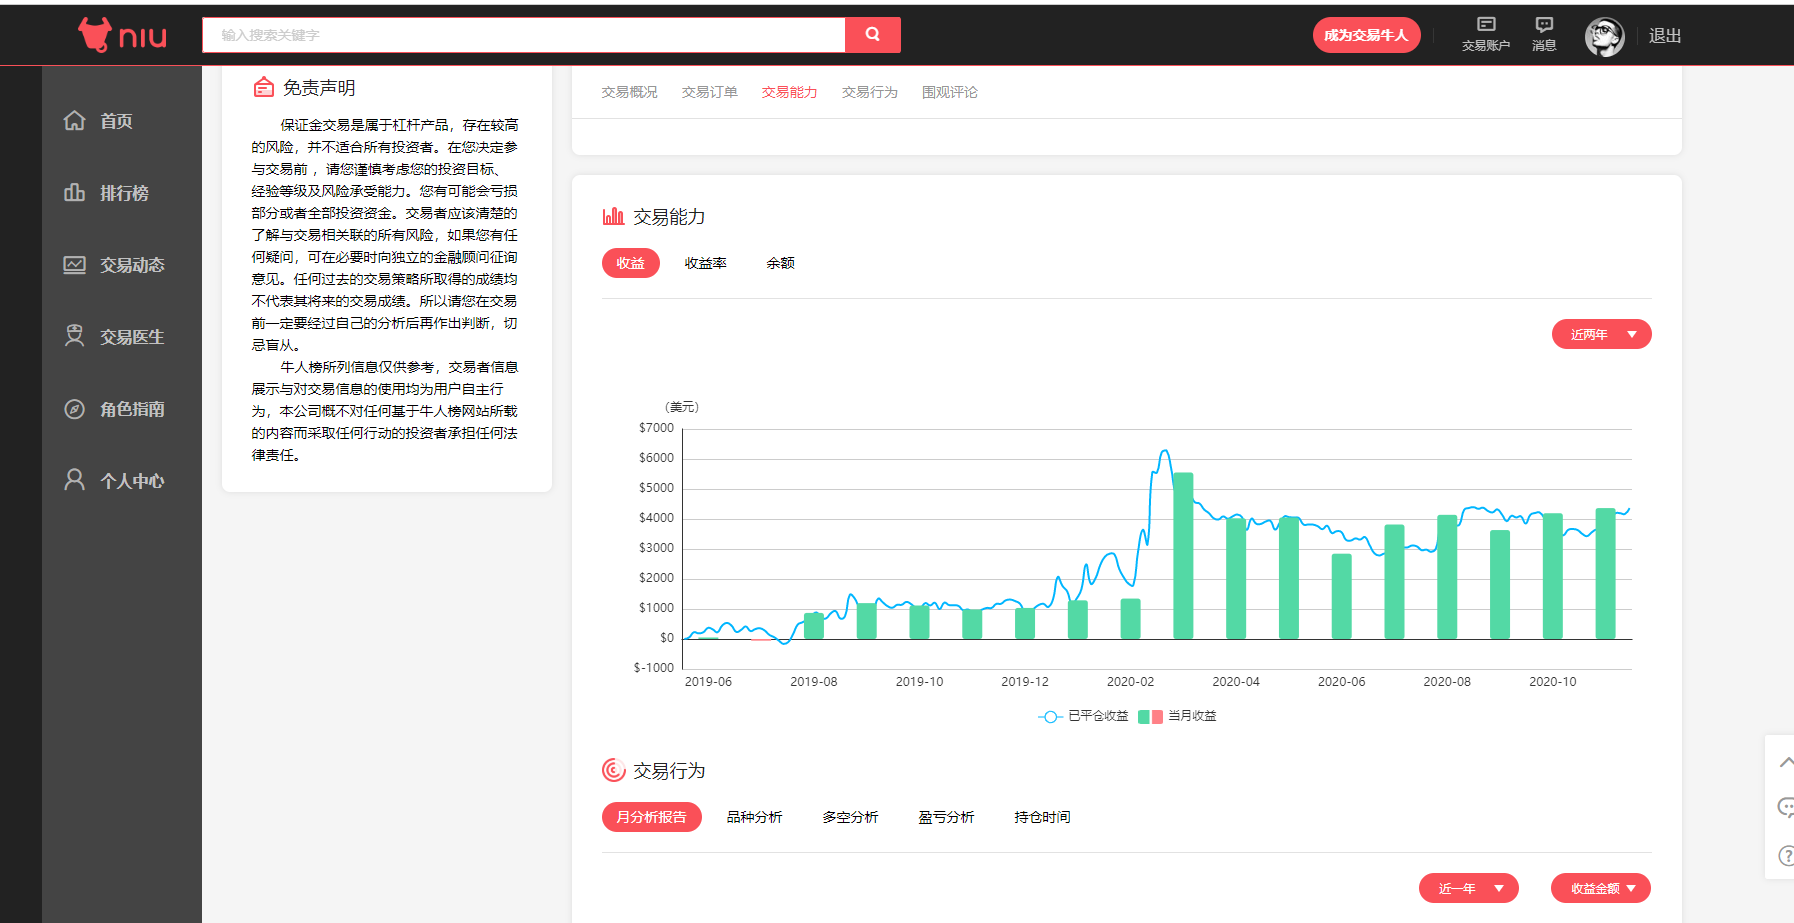Click the $7000 y-axis label
The width and height of the screenshot is (1794, 923).
click(x=656, y=428)
